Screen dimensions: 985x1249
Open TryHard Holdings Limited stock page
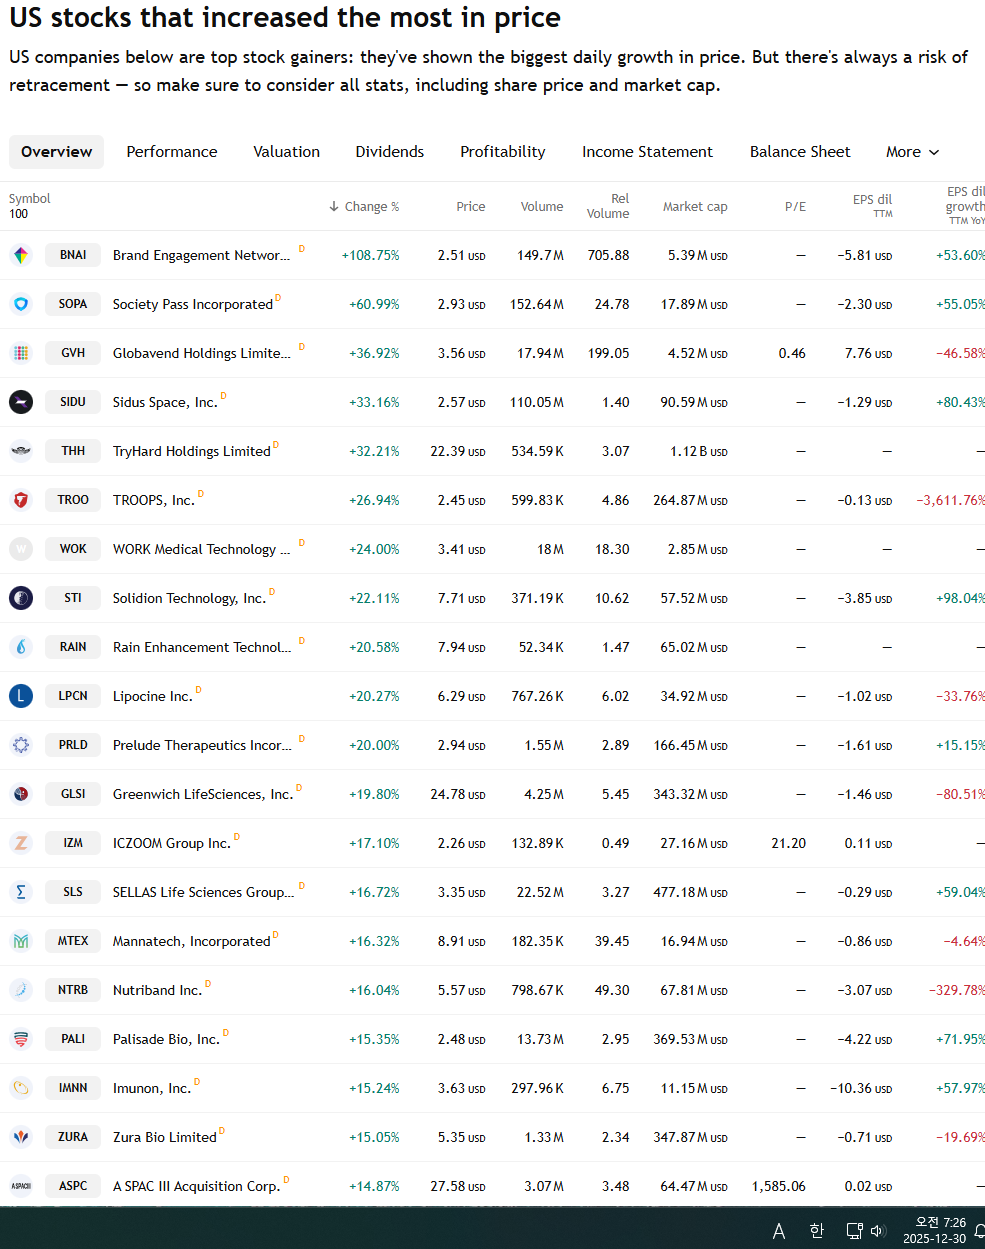point(192,451)
